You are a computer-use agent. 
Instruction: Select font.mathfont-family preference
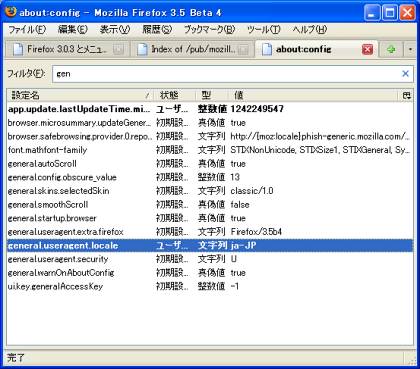coord(210,150)
